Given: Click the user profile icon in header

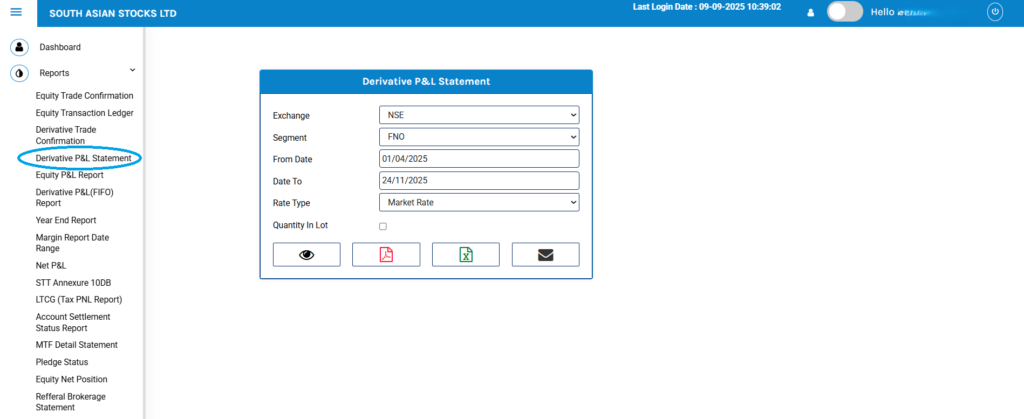Looking at the screenshot, I should 811,13.
